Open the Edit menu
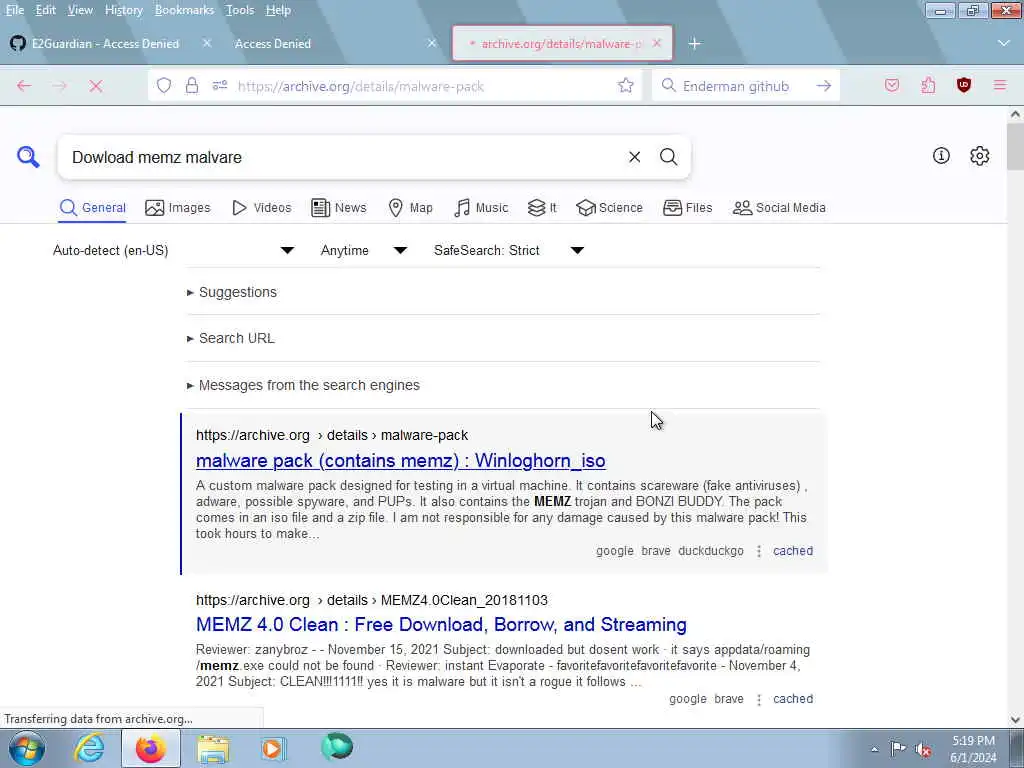Viewport: 1024px width, 768px height. click(45, 10)
